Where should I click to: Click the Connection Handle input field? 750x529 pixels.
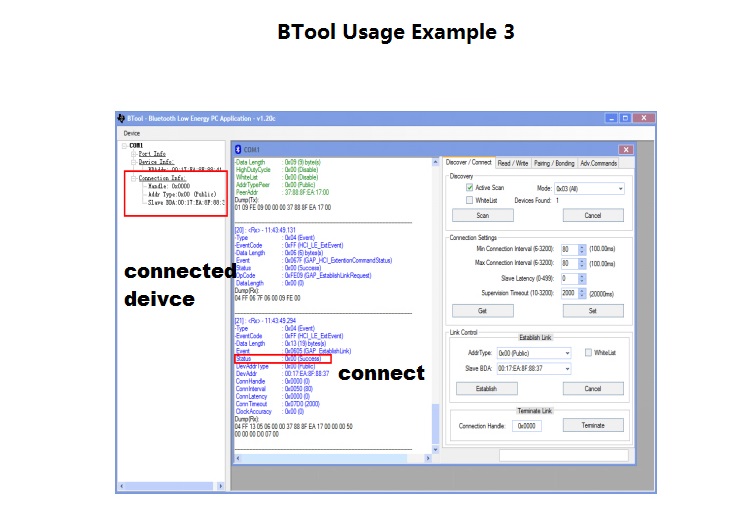[527, 426]
